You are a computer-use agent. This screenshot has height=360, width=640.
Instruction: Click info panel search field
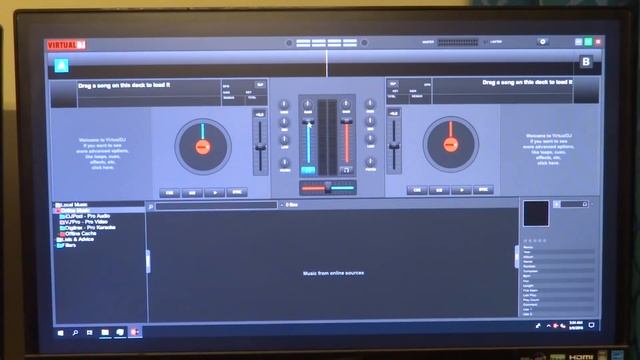click(x=574, y=204)
